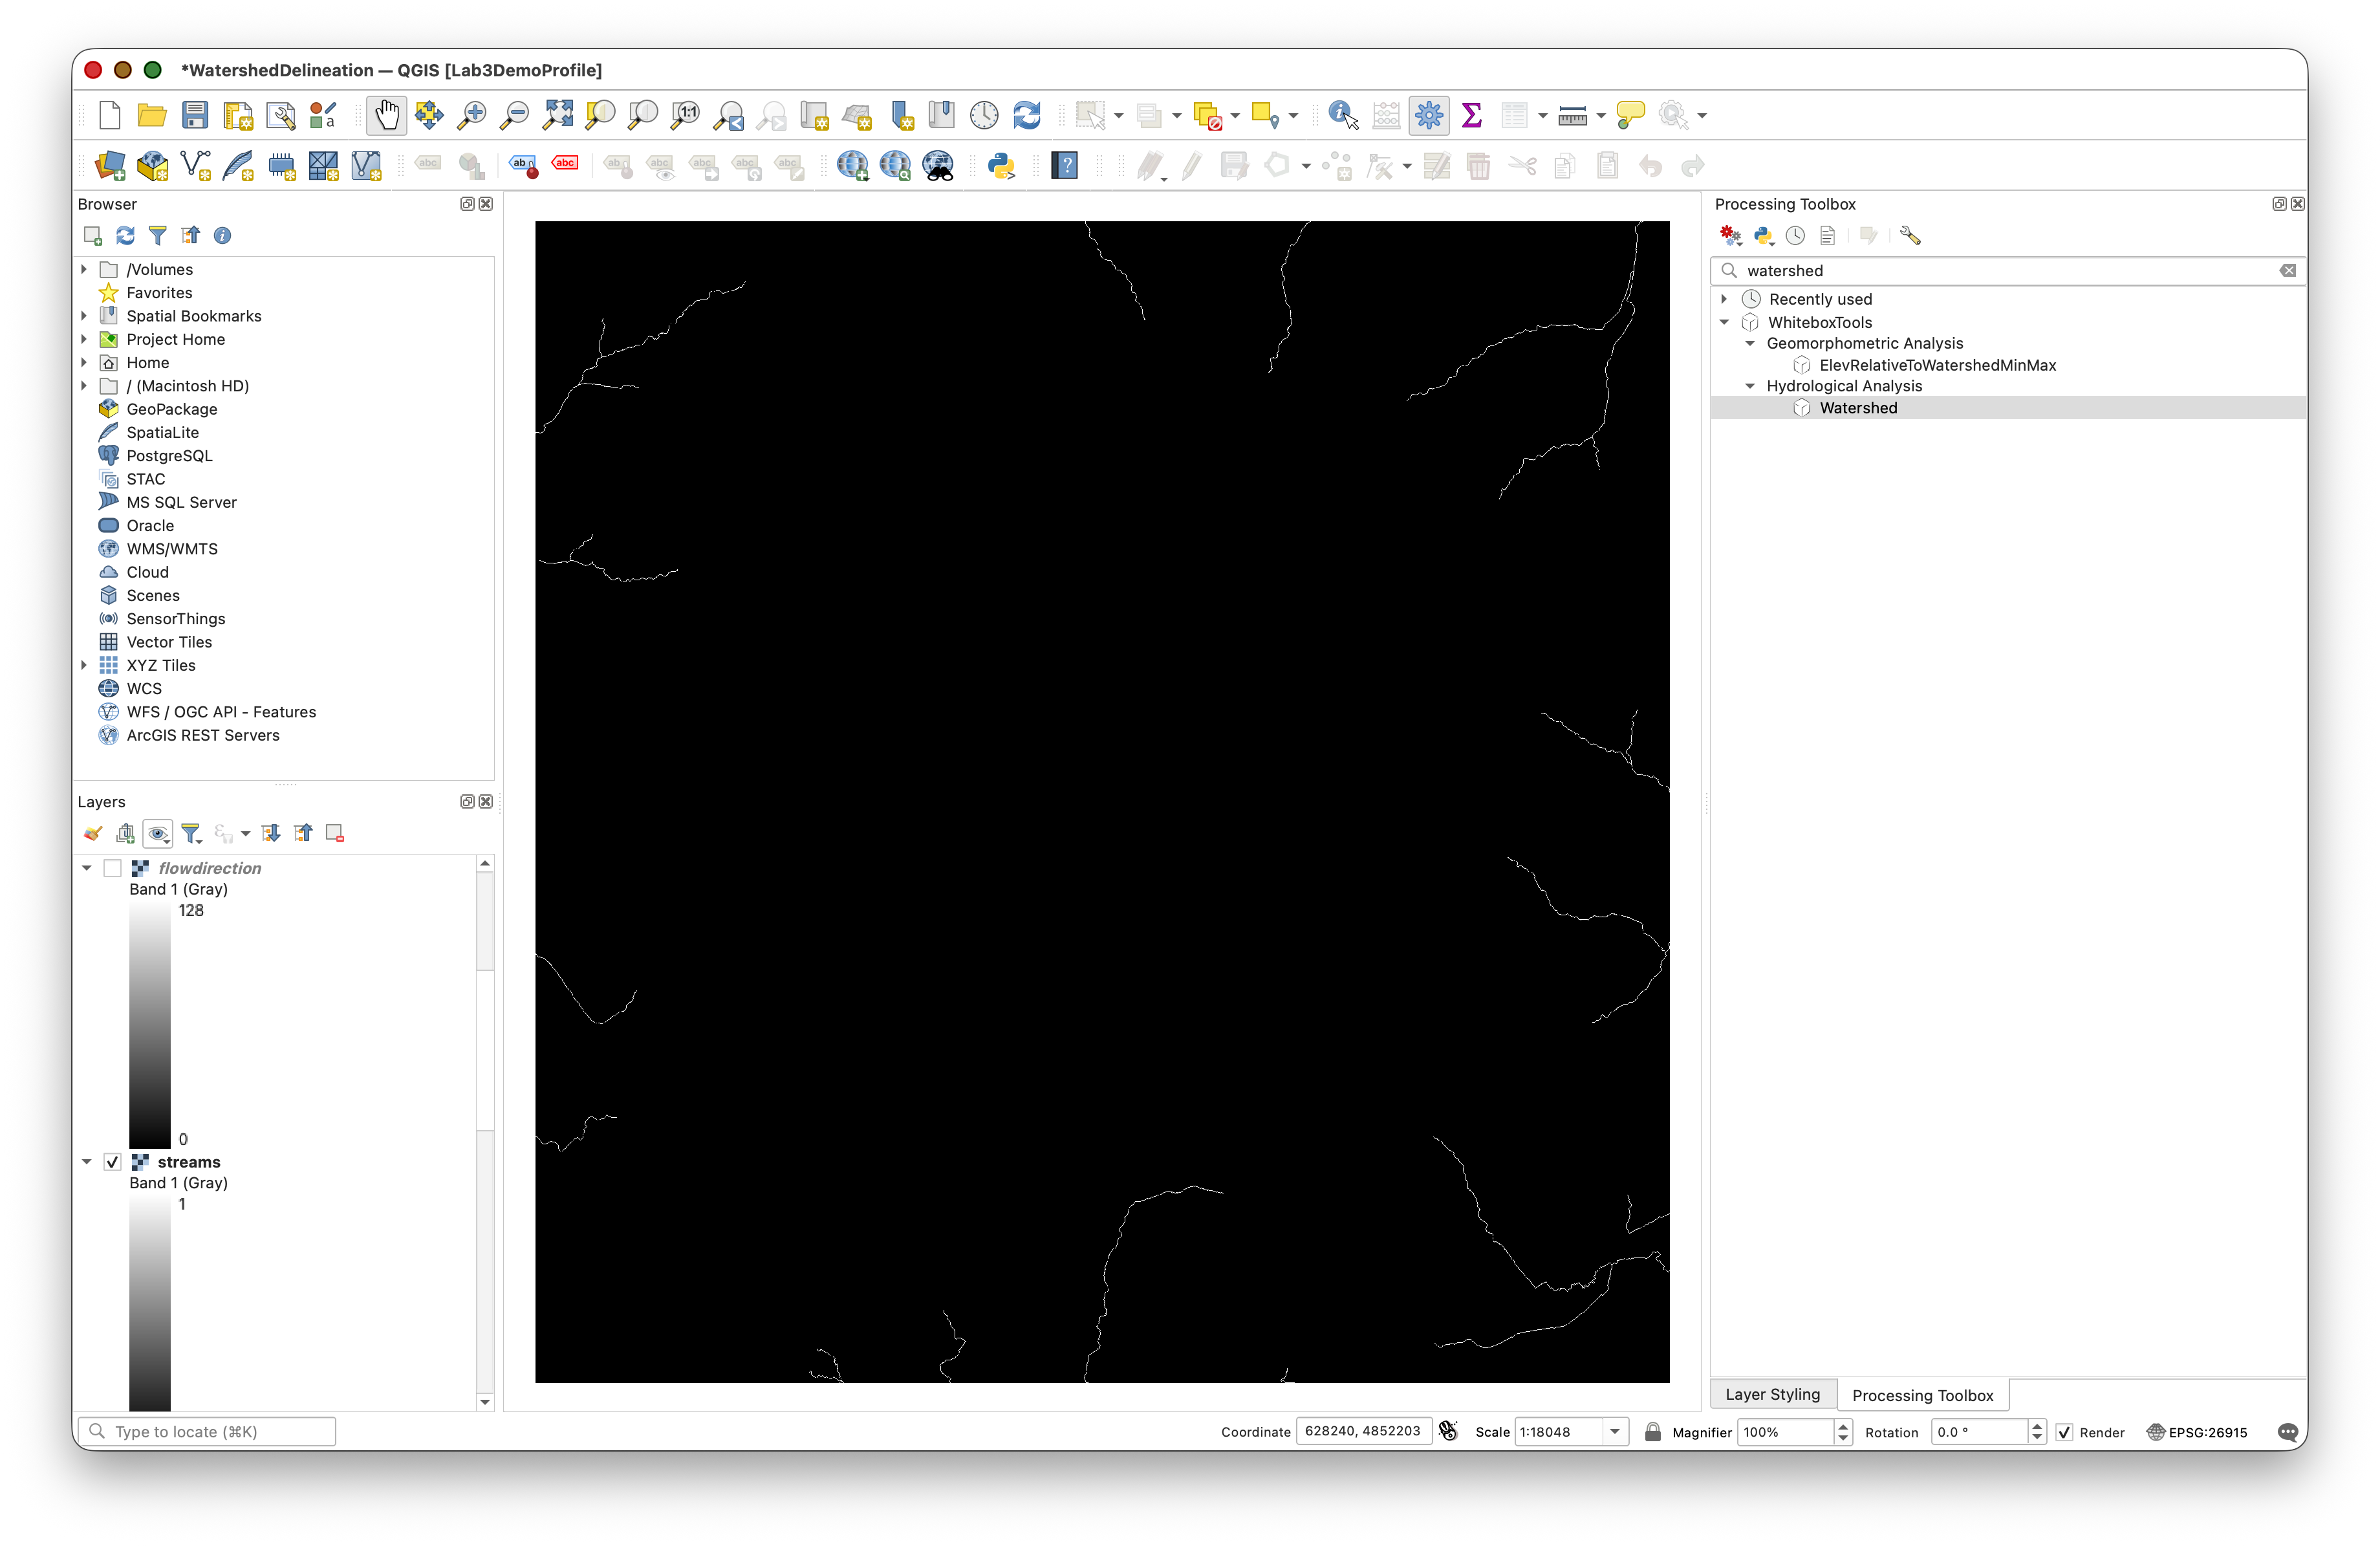2380x1546 pixels.
Task: Expand the Spatial Bookmarks node
Action: 84,316
